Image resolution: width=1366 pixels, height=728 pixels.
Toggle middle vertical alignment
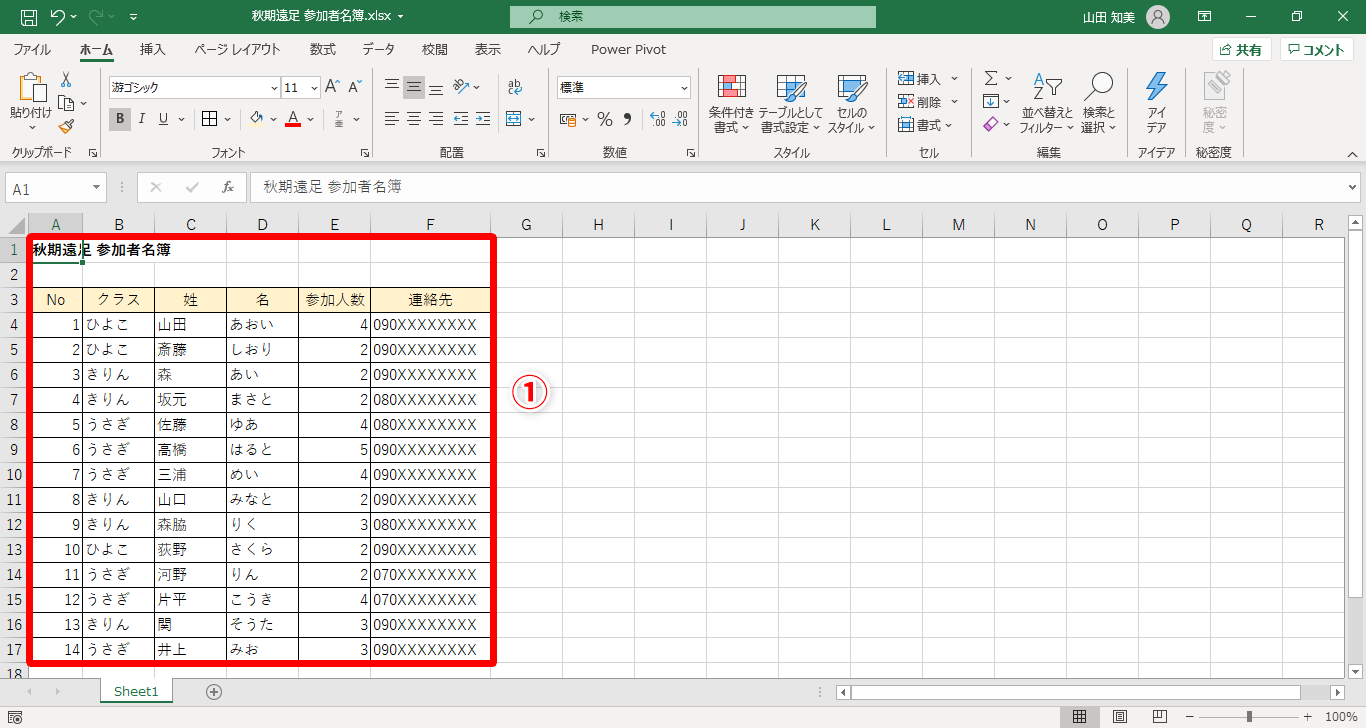[x=414, y=87]
